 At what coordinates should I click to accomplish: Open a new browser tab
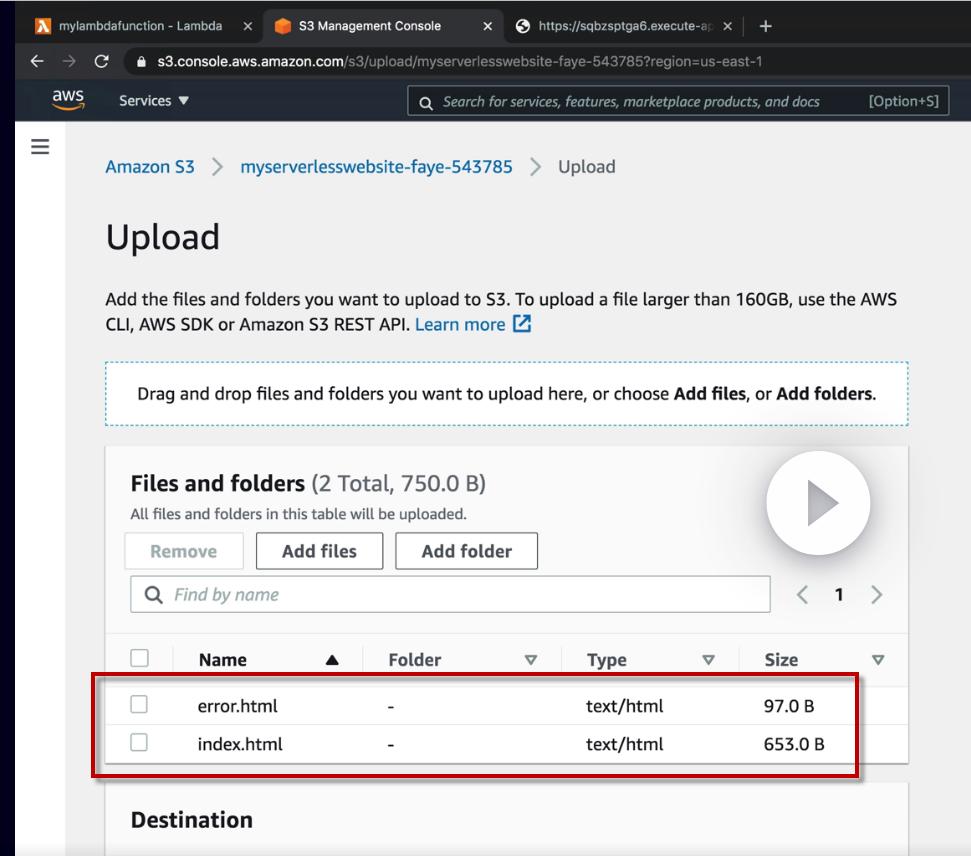pos(766,26)
